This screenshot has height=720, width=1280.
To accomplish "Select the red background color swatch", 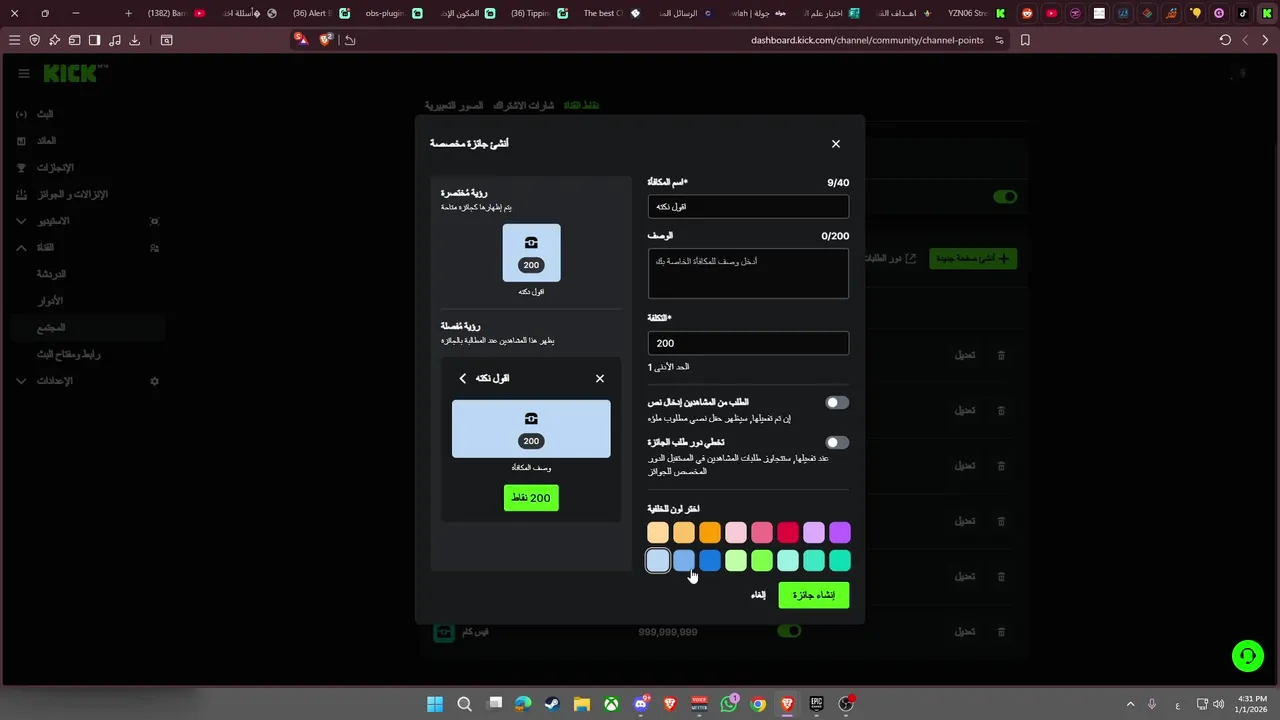I will click(788, 532).
